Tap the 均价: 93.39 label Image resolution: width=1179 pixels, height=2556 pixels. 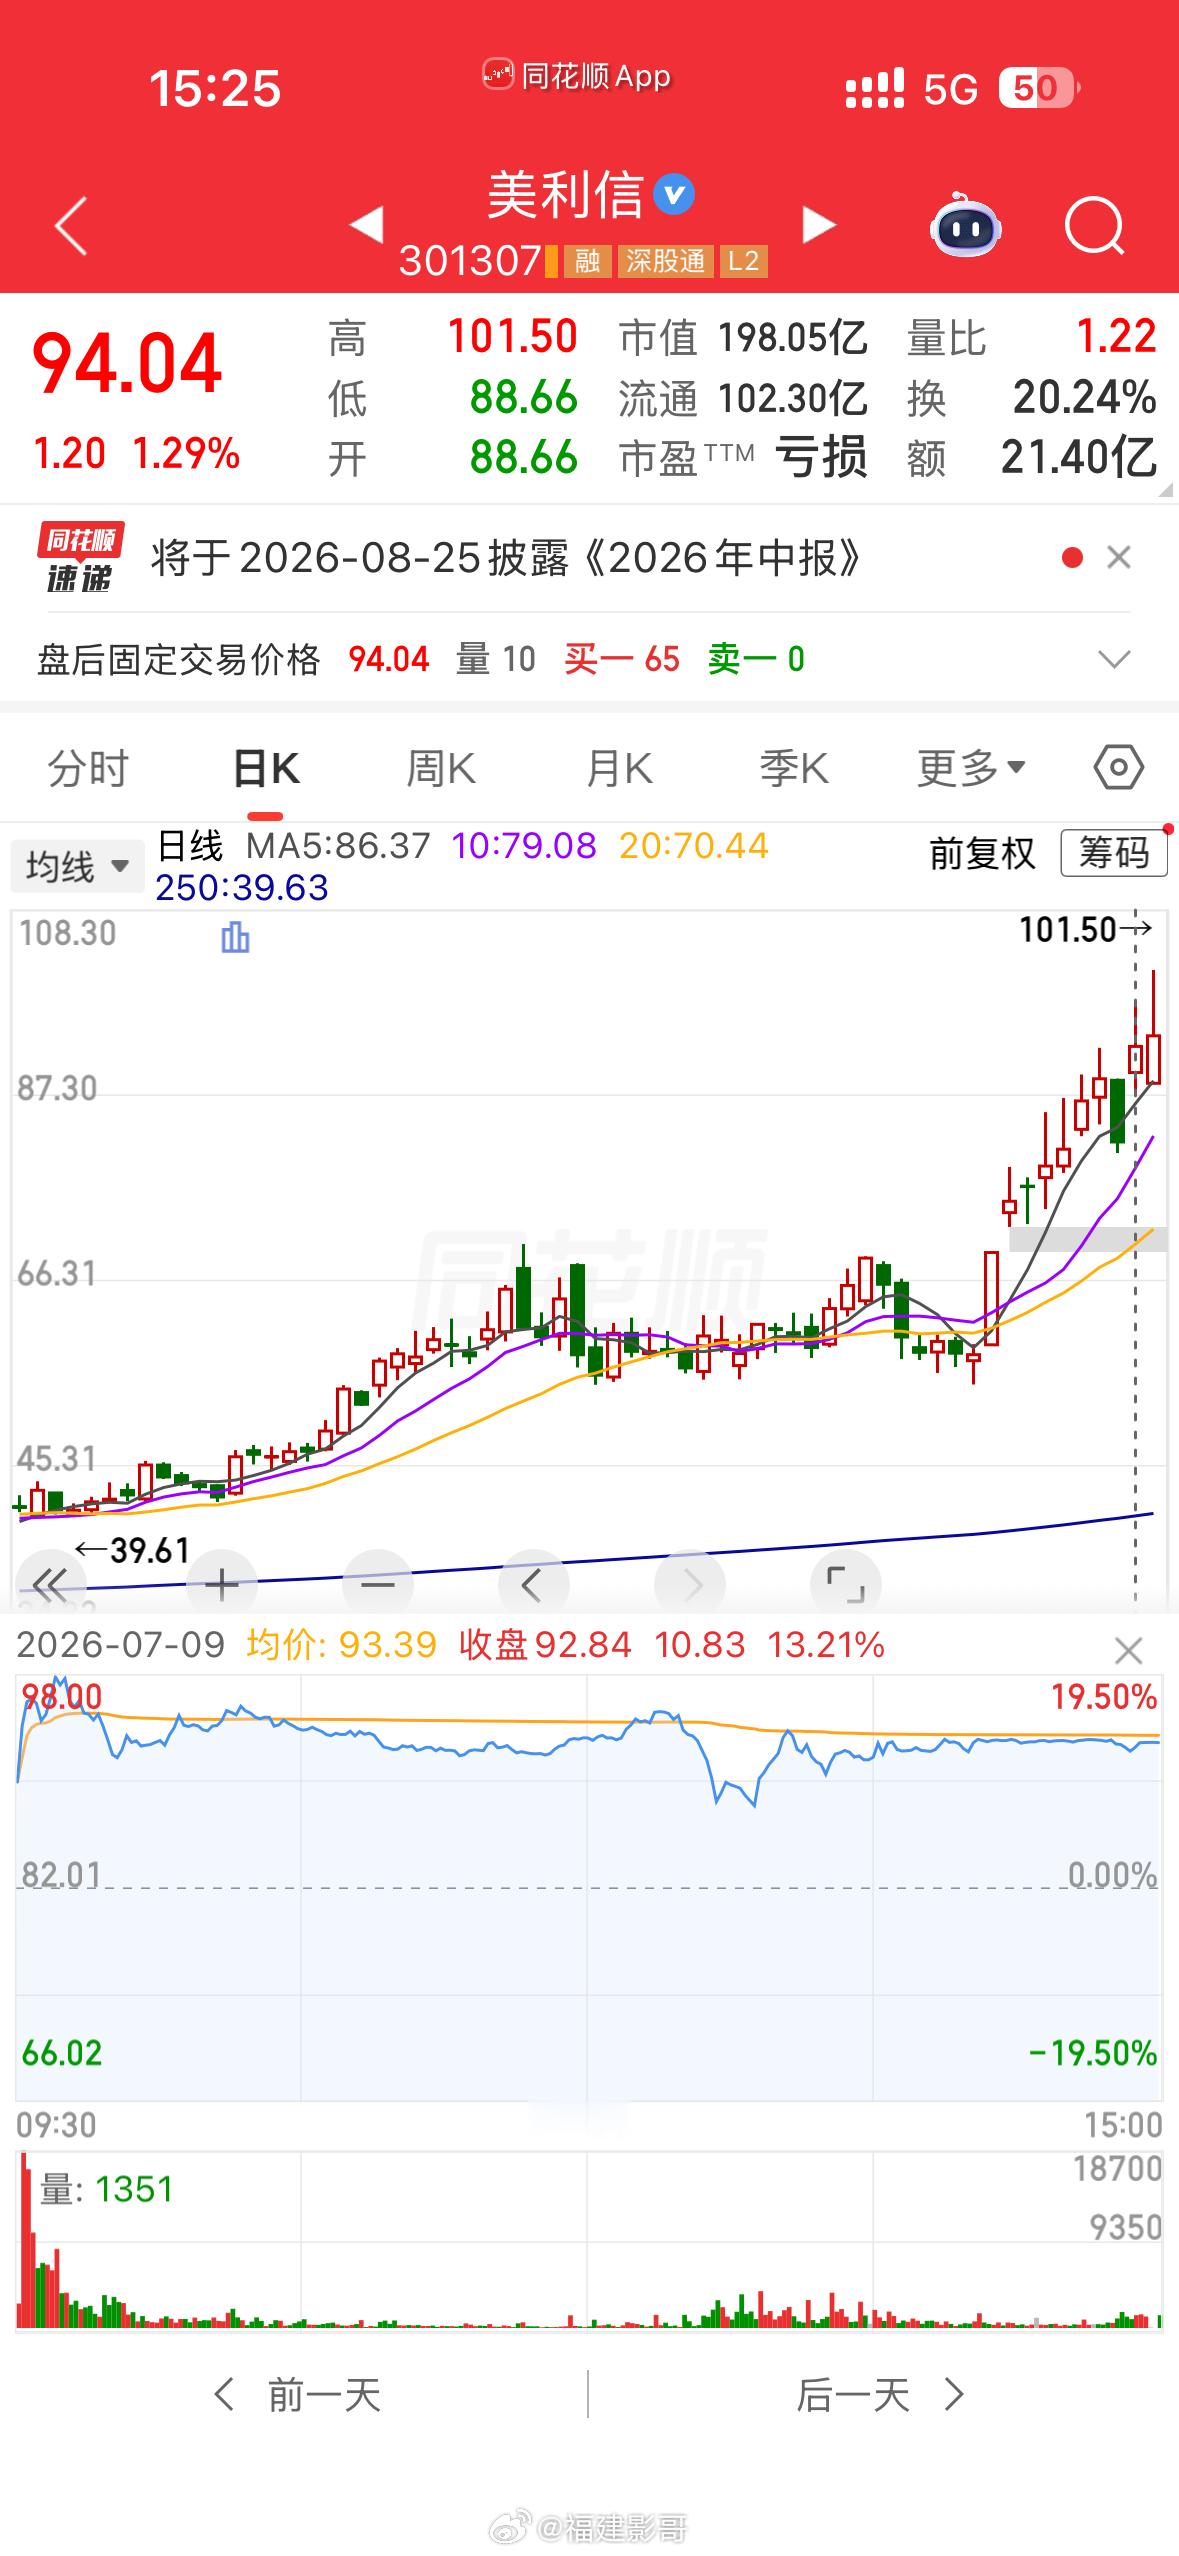point(342,1644)
